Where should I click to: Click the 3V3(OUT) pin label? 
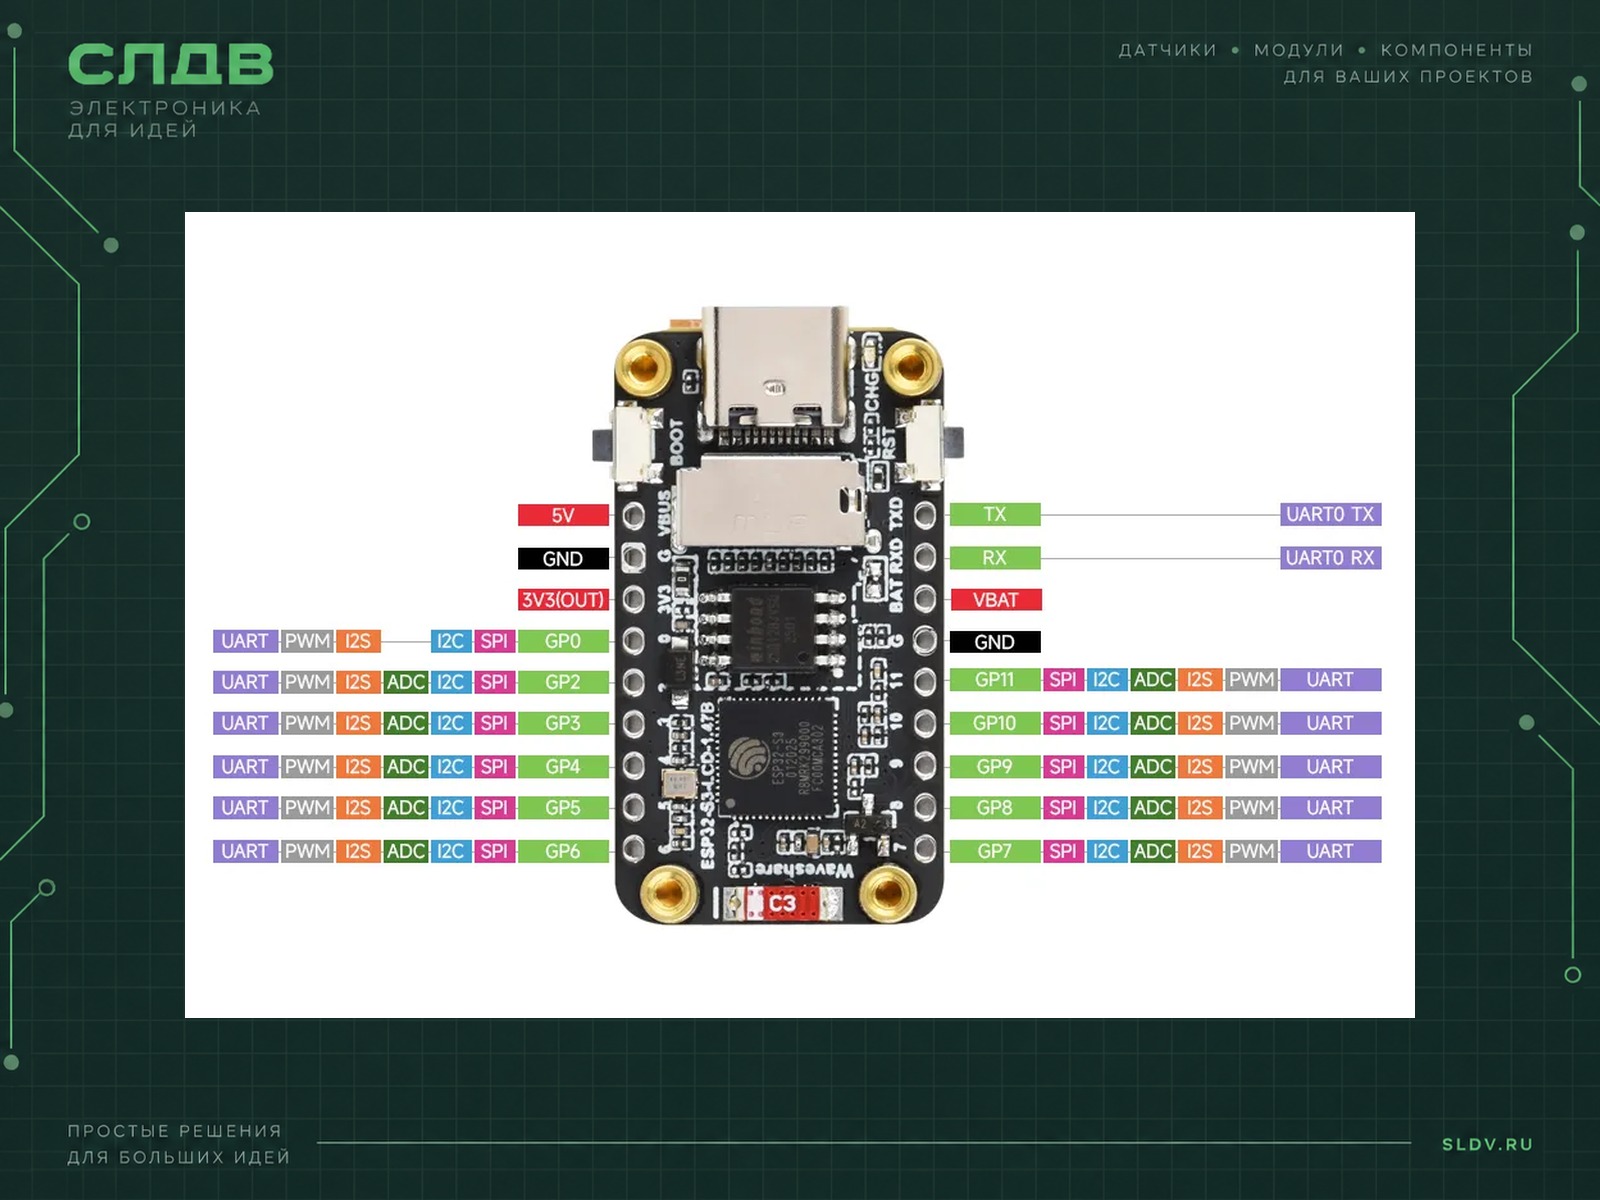click(x=563, y=600)
